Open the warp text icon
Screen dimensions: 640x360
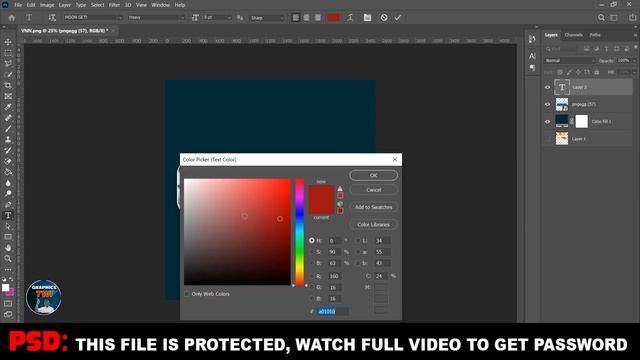click(x=350, y=18)
